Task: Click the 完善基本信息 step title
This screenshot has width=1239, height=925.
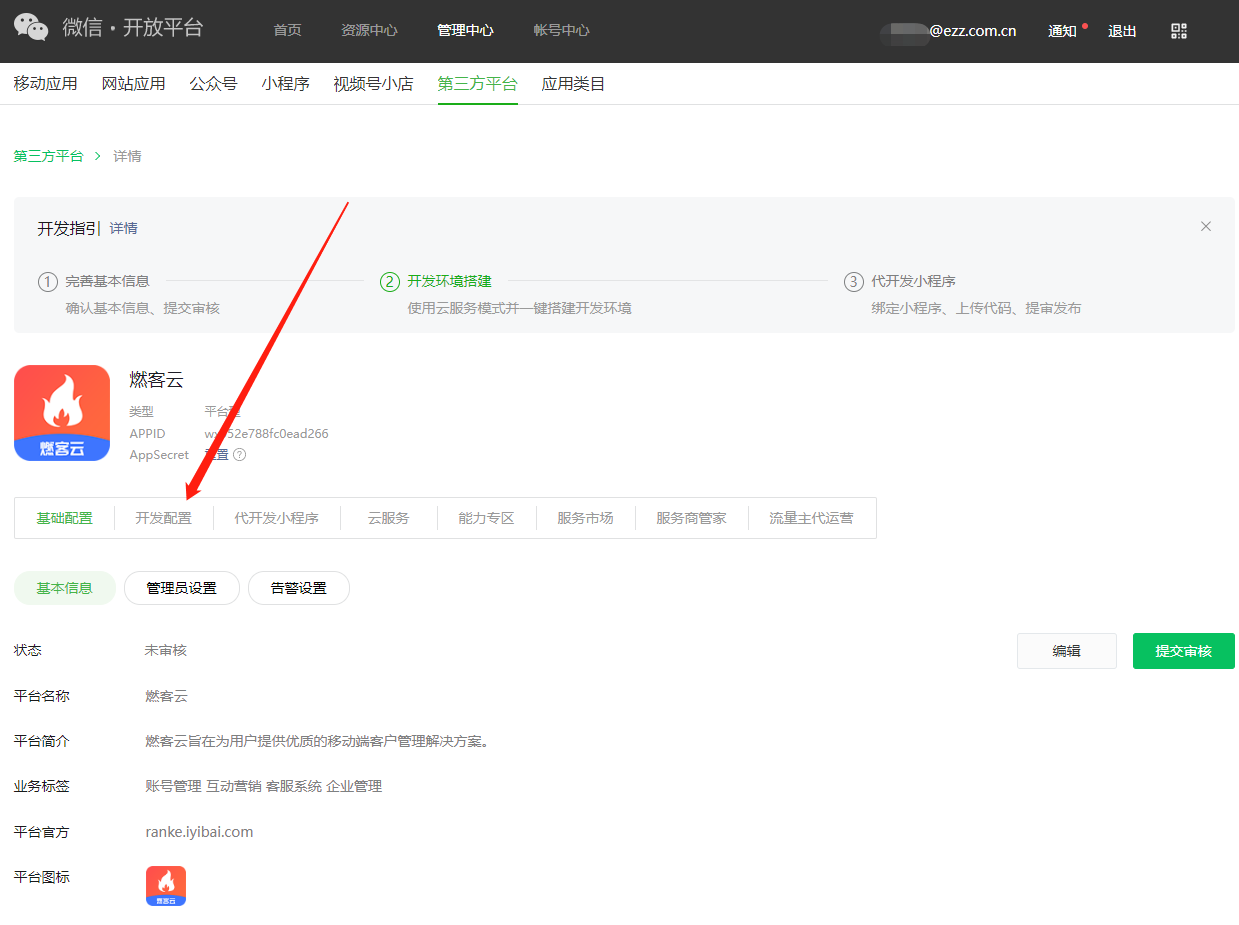Action: coord(108,282)
